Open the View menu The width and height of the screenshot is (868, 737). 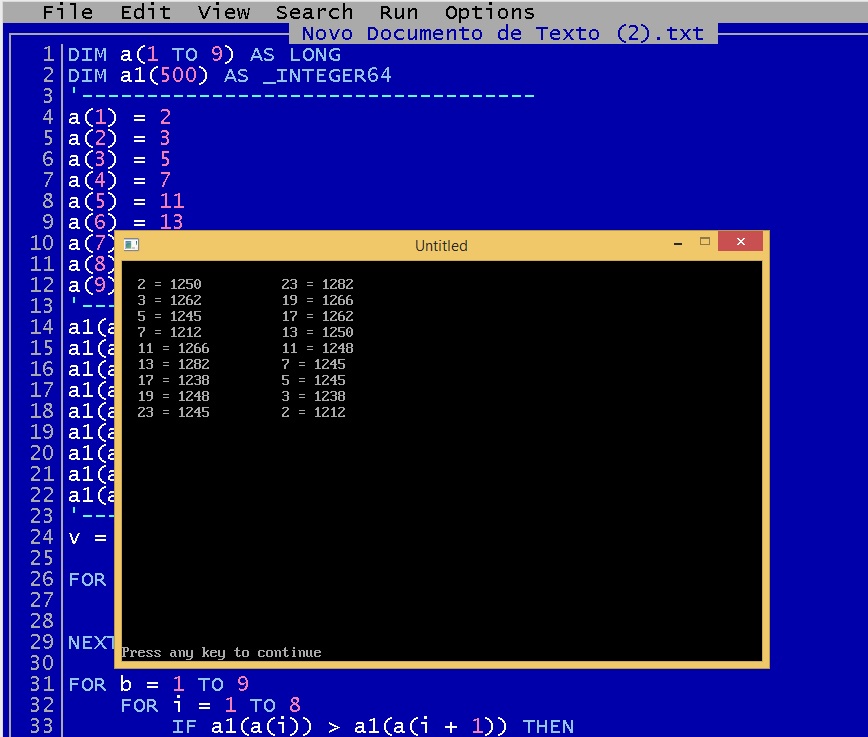pos(223,13)
